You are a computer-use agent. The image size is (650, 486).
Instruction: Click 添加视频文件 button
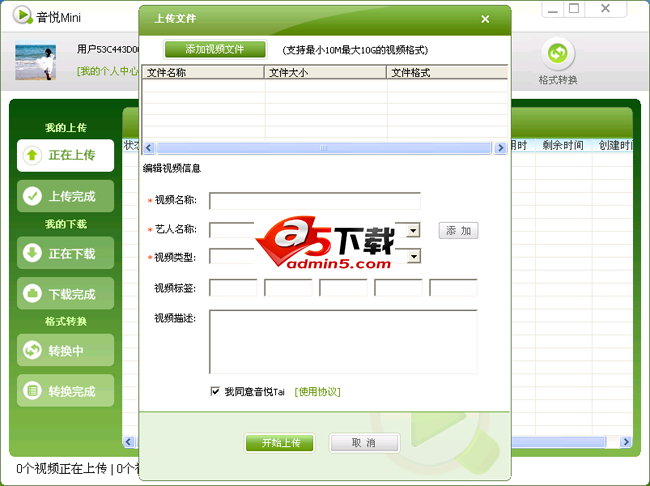tap(215, 49)
